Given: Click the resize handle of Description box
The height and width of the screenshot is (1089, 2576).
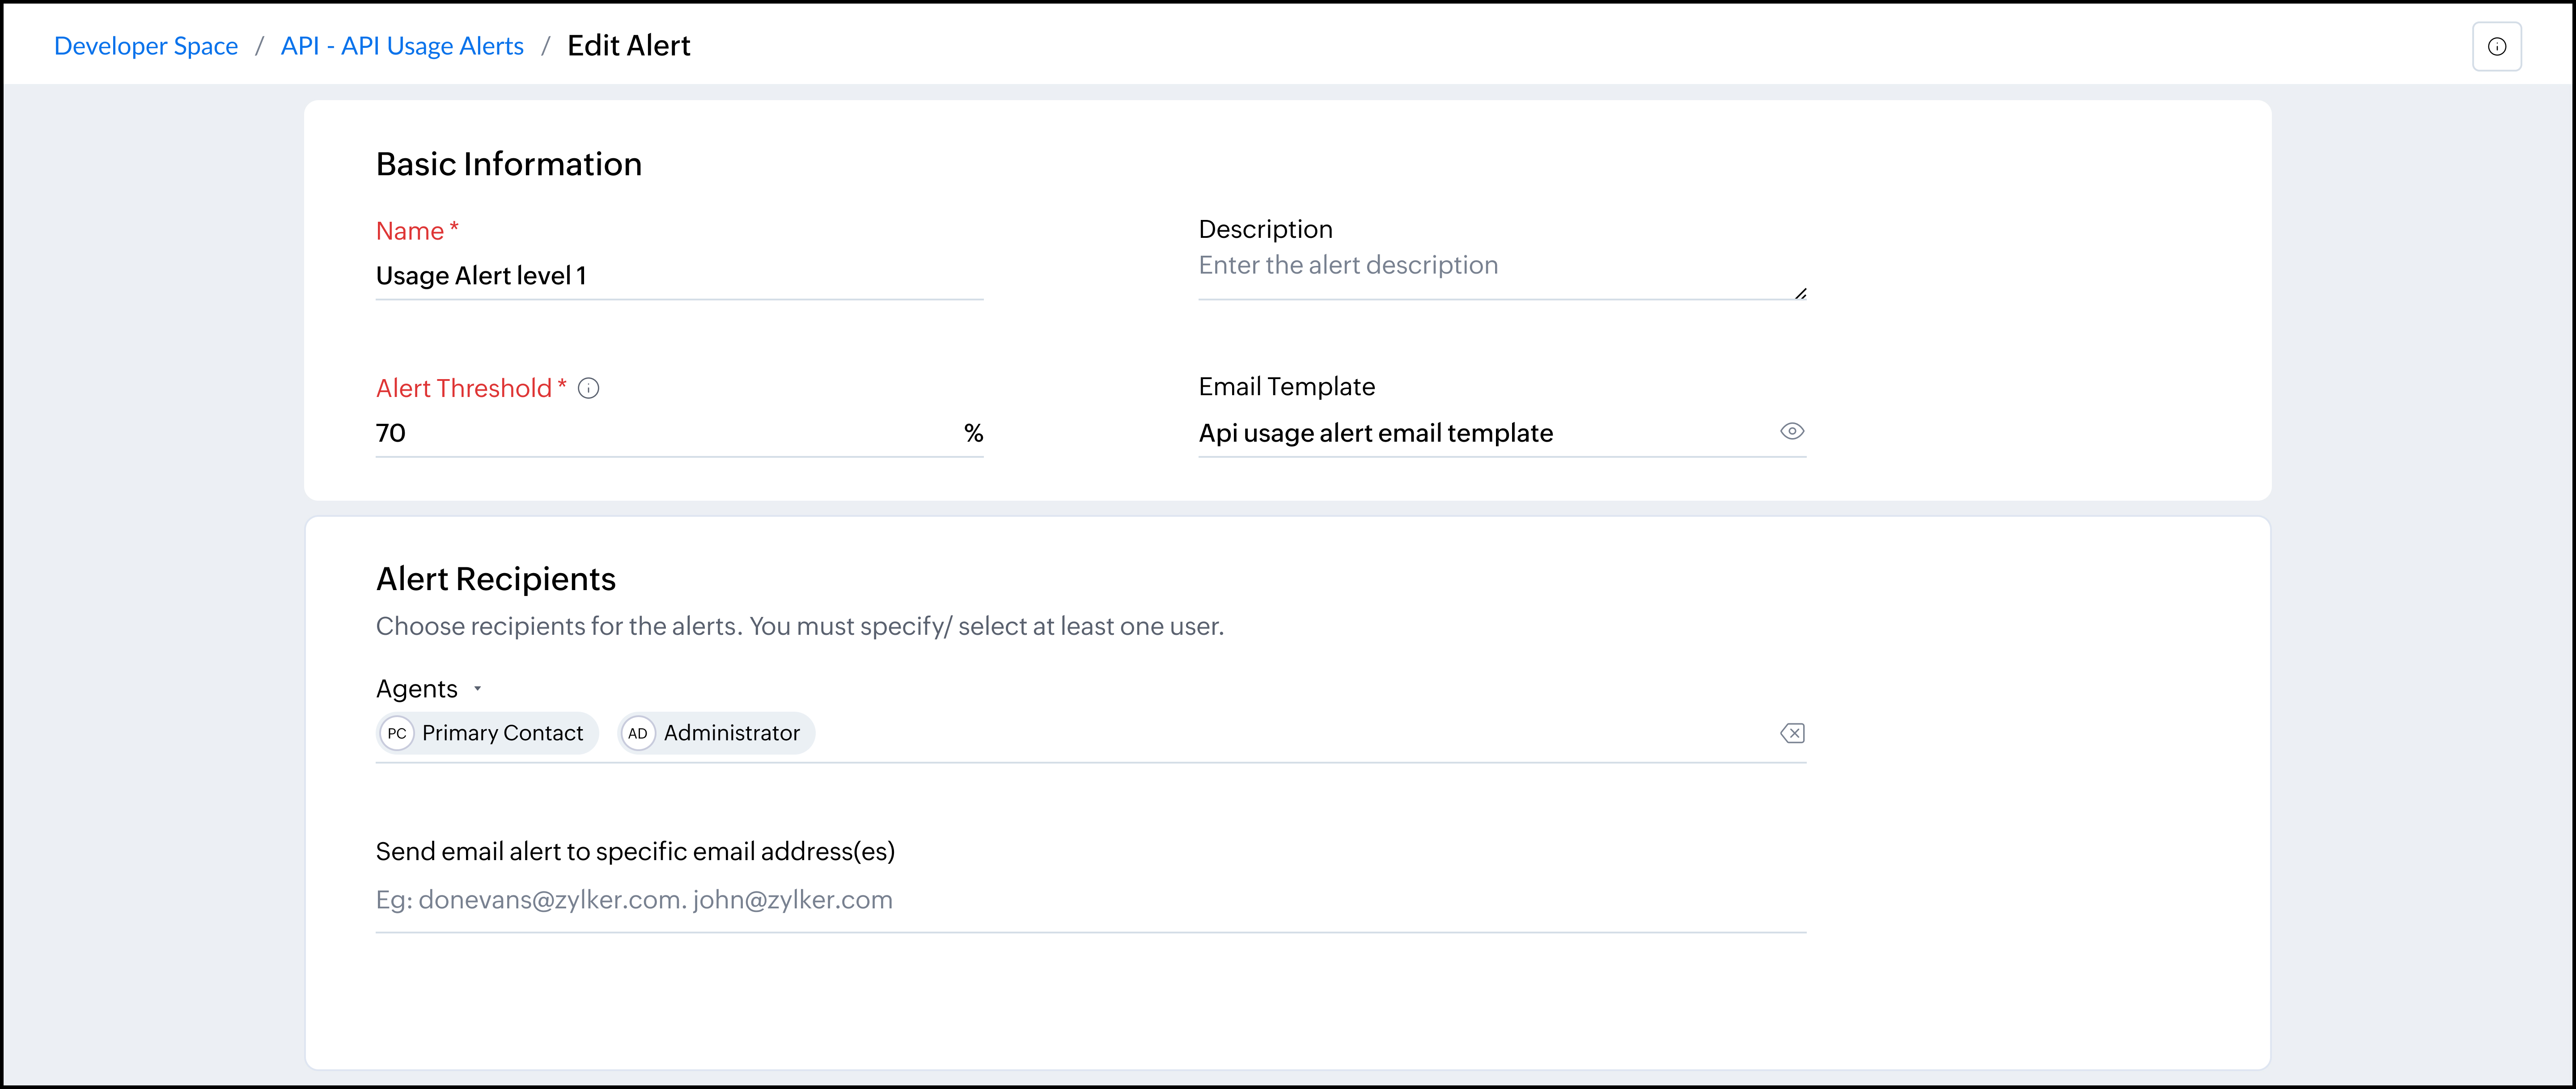Looking at the screenshot, I should pos(1800,293).
